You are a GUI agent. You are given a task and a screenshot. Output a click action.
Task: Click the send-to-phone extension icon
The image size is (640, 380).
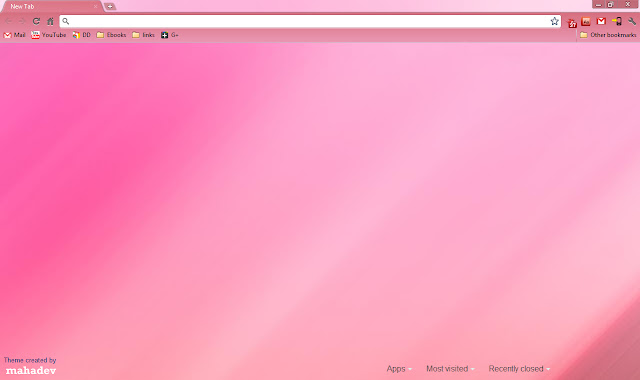click(617, 21)
